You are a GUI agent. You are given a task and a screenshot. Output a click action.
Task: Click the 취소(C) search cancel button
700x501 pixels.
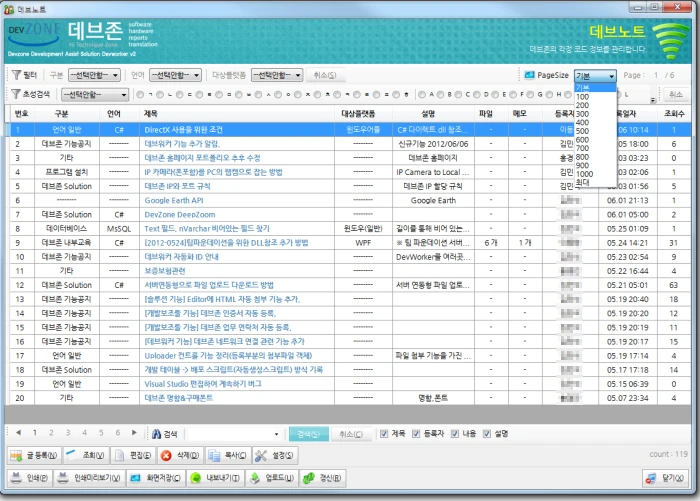click(x=351, y=434)
